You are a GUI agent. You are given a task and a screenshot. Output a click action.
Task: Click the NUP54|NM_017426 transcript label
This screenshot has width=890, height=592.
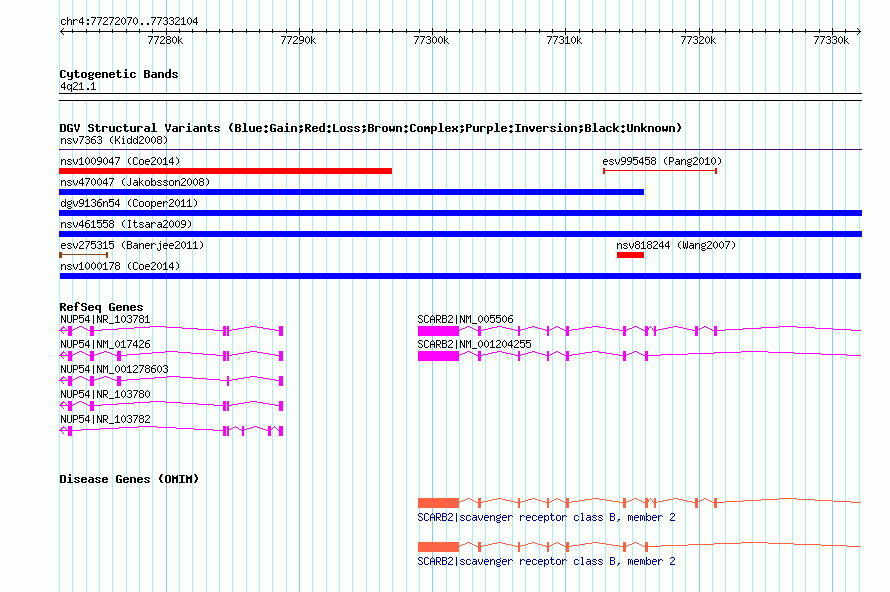point(105,345)
